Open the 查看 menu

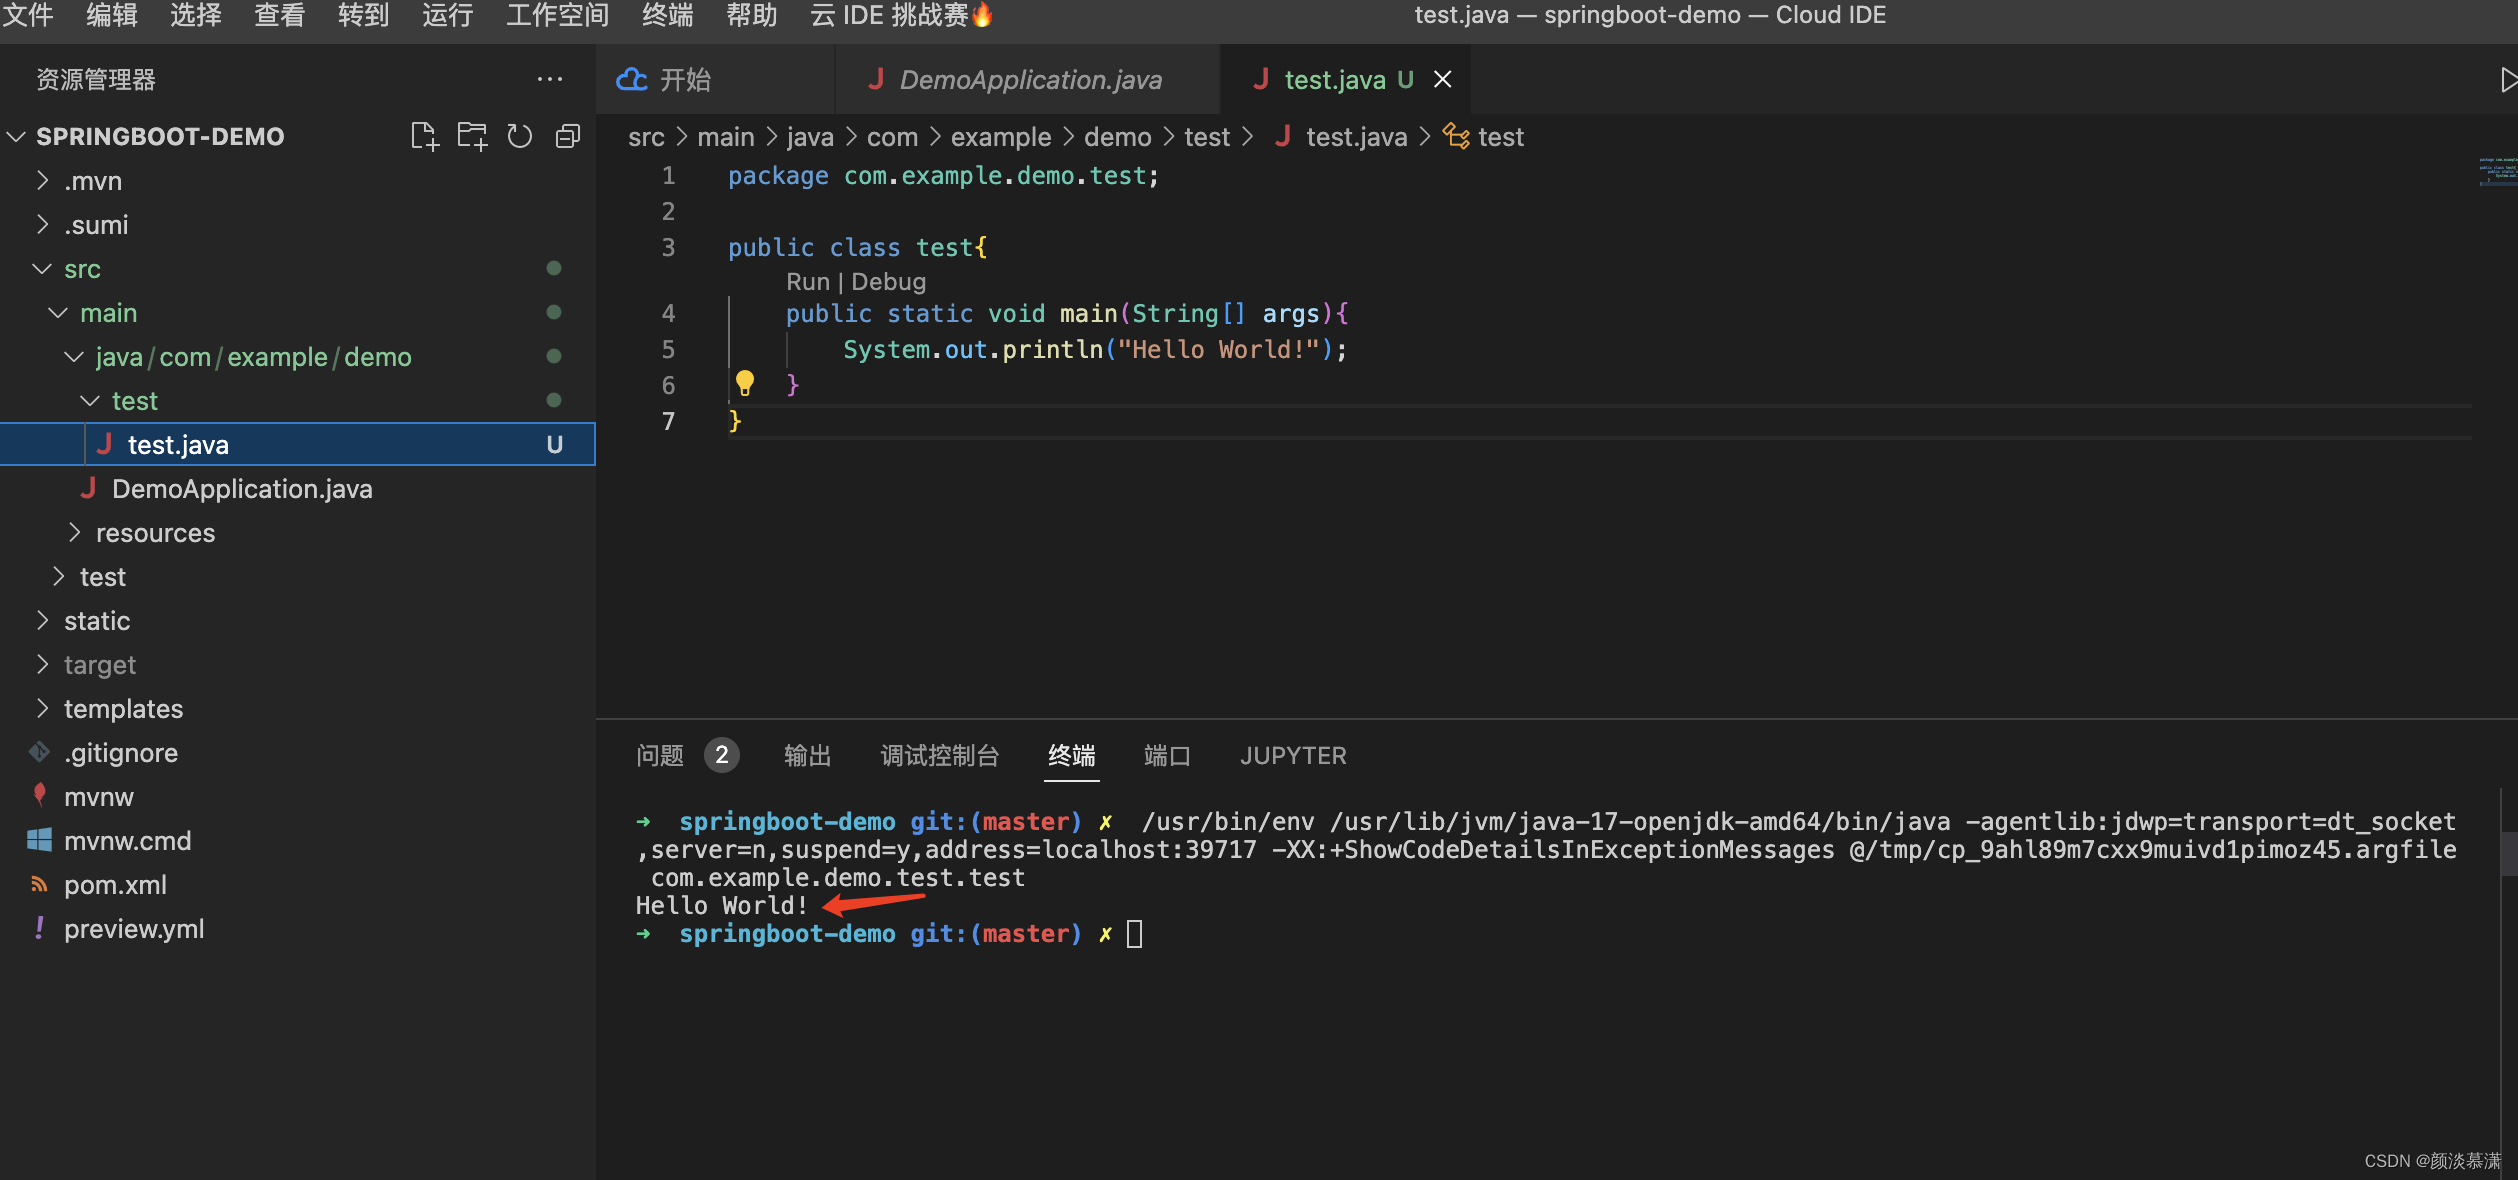(x=280, y=15)
